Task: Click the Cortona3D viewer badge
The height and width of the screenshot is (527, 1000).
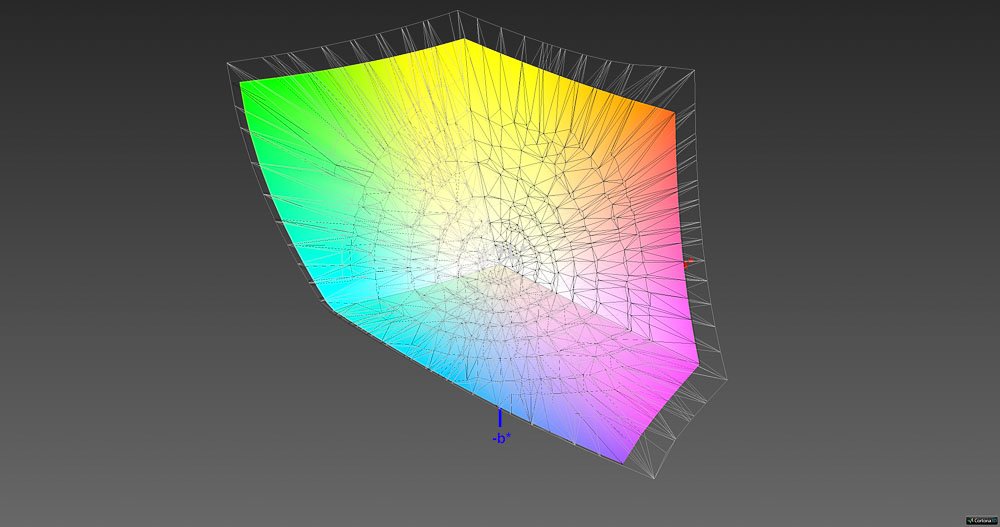Action: 981,521
